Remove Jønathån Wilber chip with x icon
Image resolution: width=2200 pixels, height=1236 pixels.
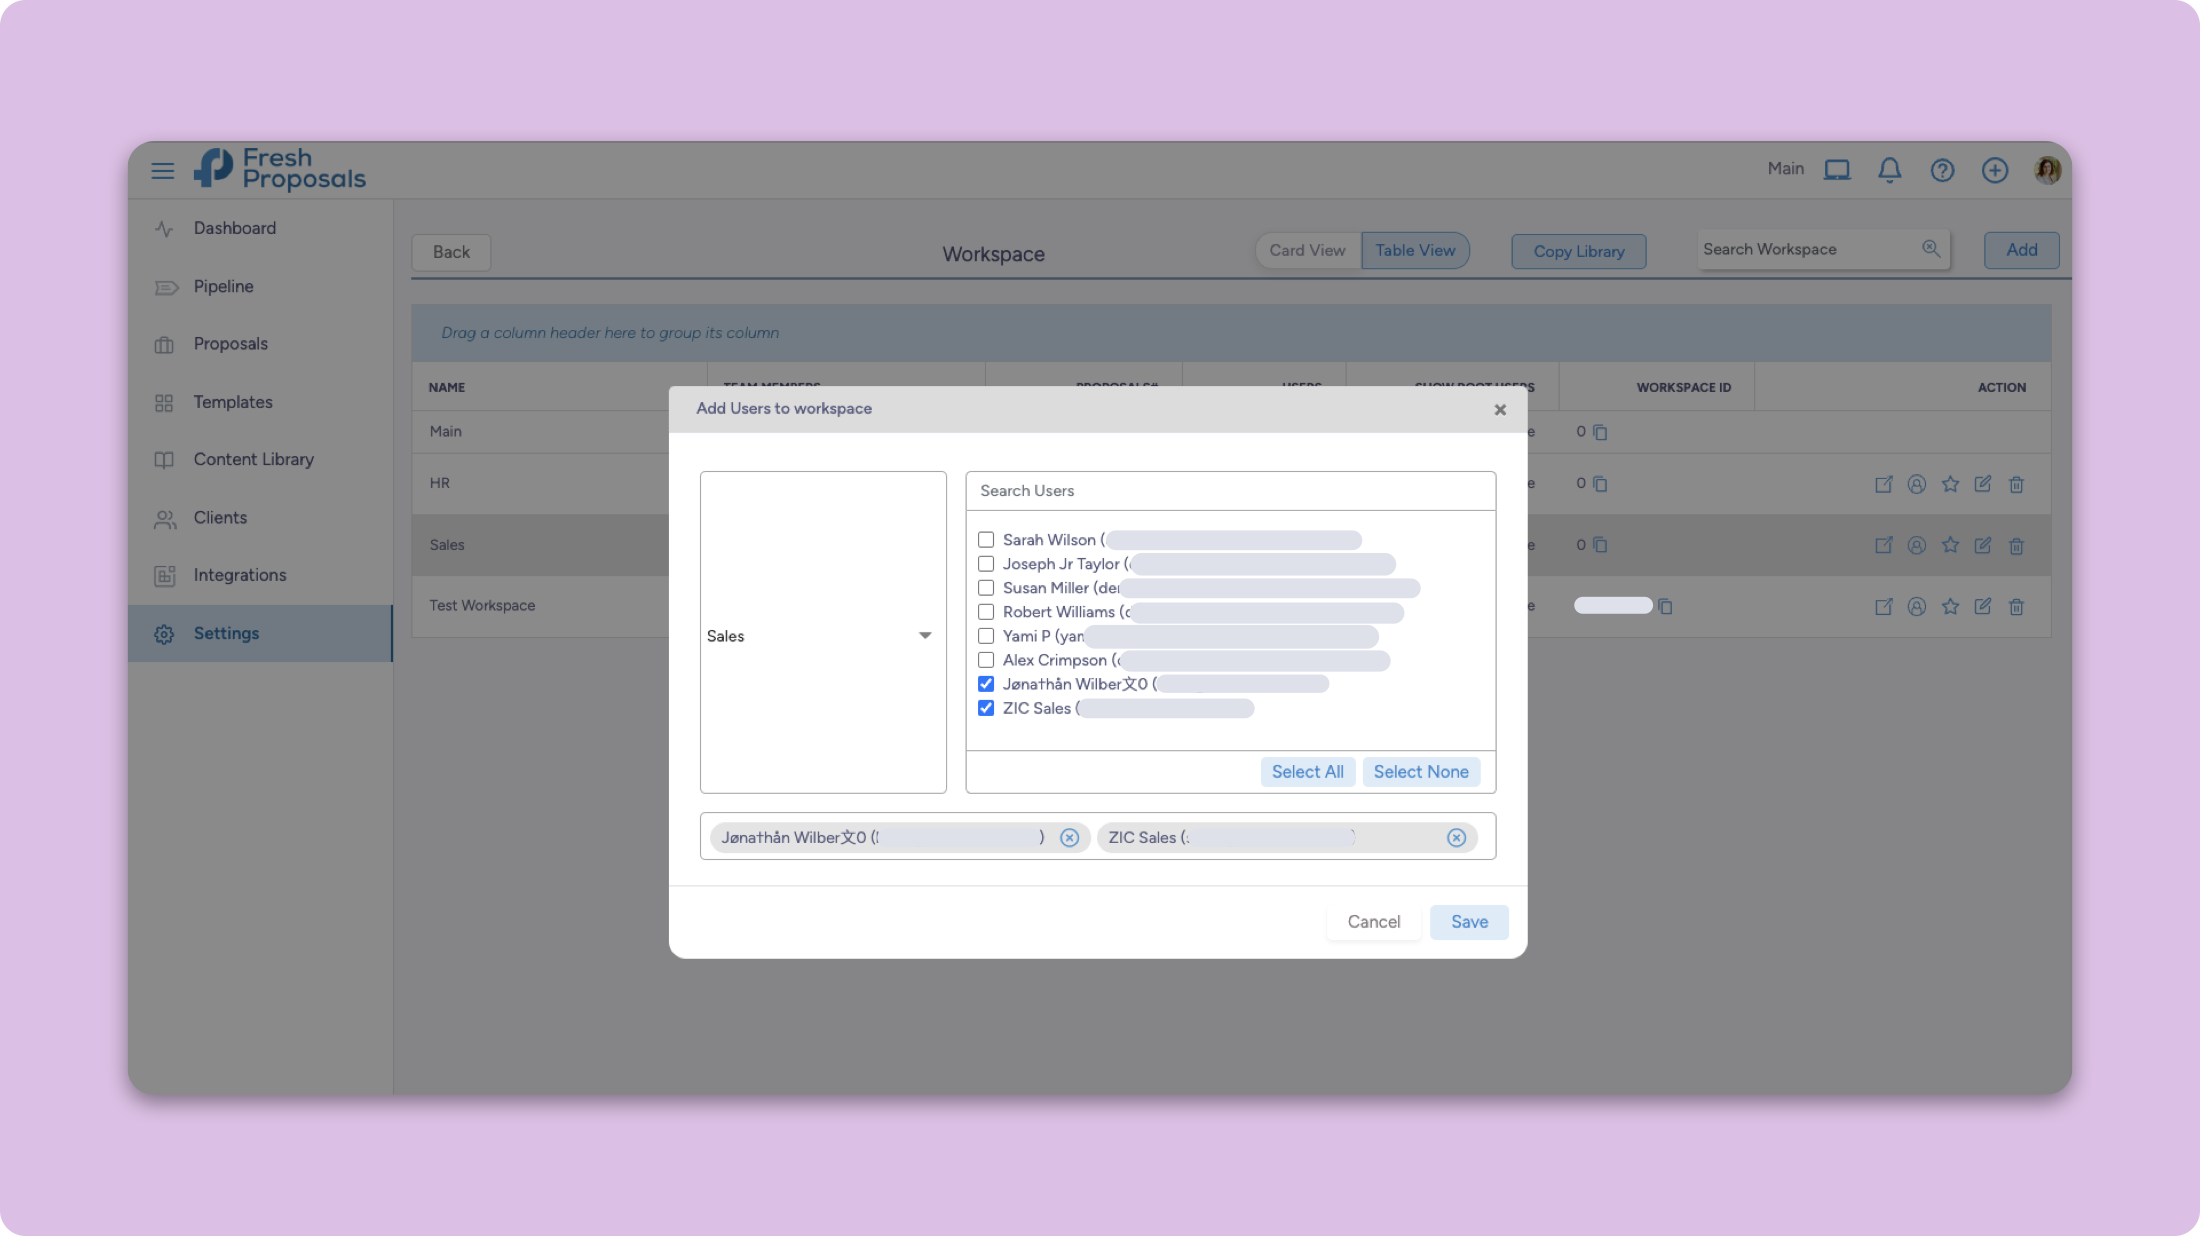(x=1069, y=838)
